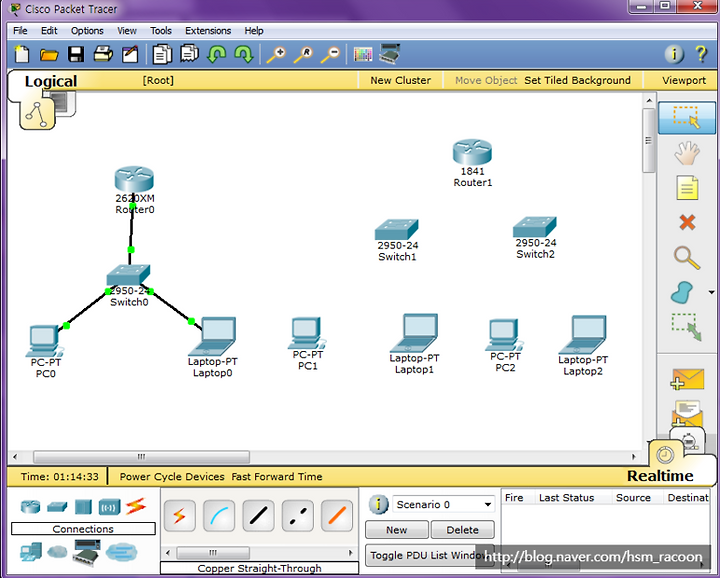Pick the Draw Polygon shape tool

(x=682, y=292)
